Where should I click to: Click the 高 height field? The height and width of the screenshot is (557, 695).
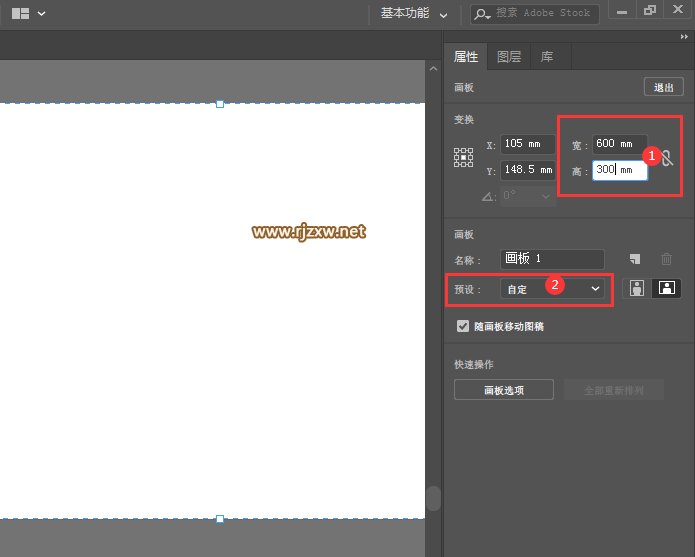pos(620,170)
